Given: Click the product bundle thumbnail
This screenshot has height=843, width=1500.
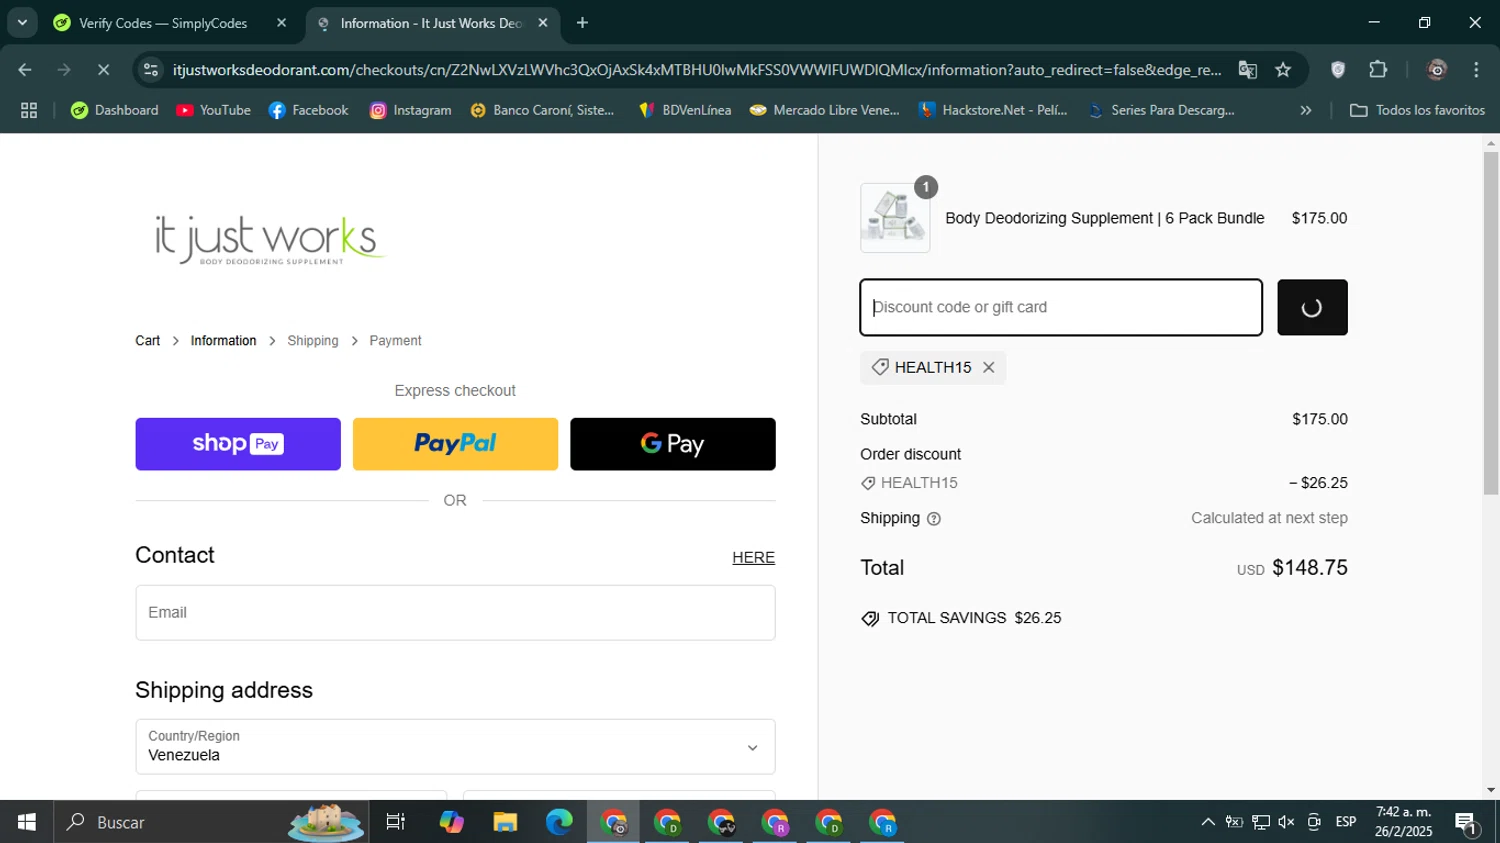Looking at the screenshot, I should coord(895,218).
